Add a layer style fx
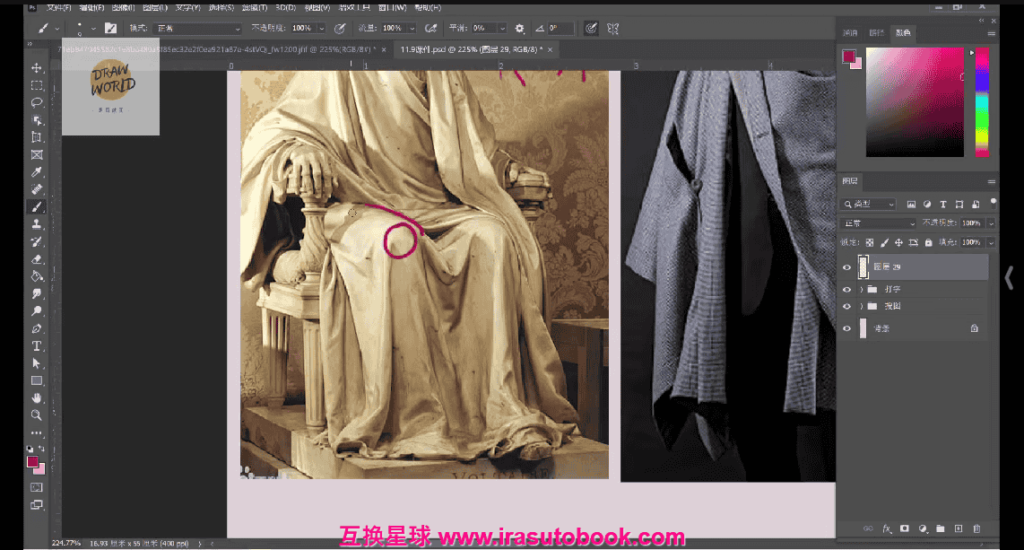This screenshot has width=1024, height=550. (887, 528)
